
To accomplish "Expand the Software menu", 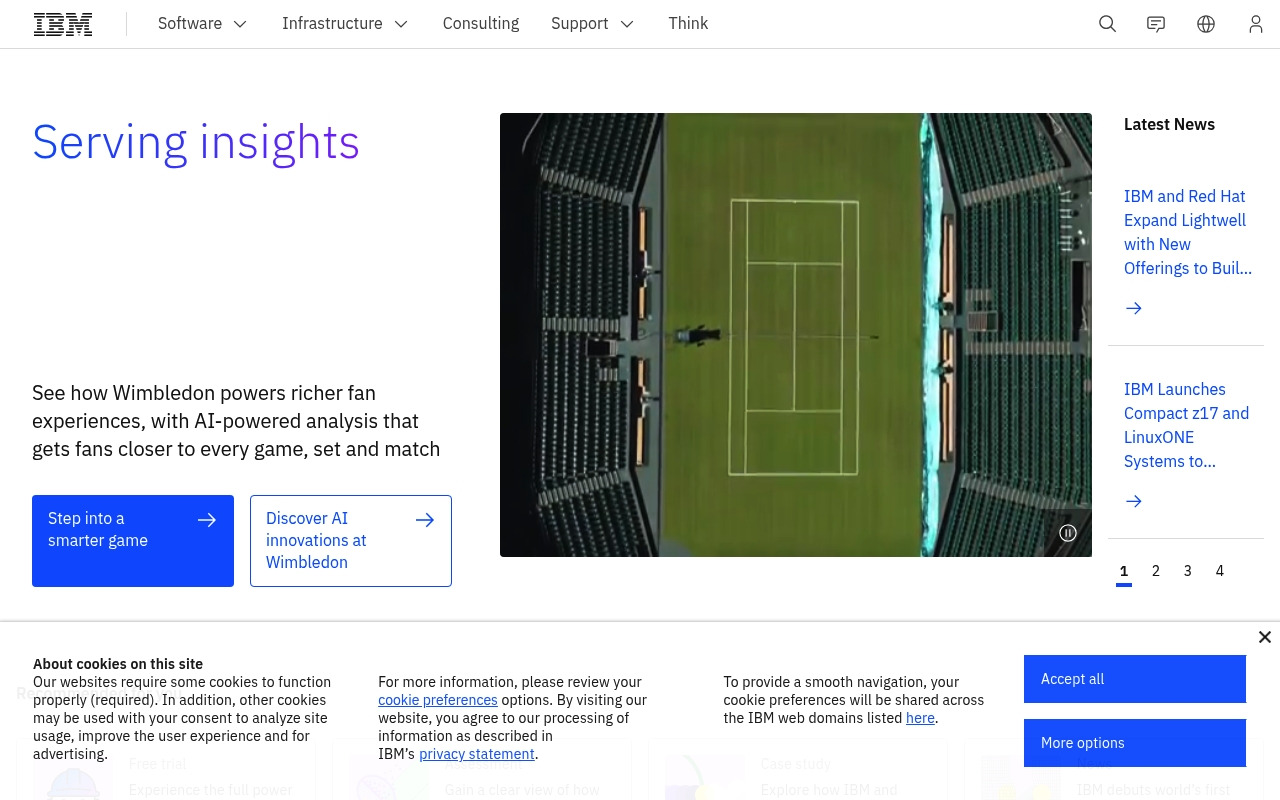I will 202,24.
